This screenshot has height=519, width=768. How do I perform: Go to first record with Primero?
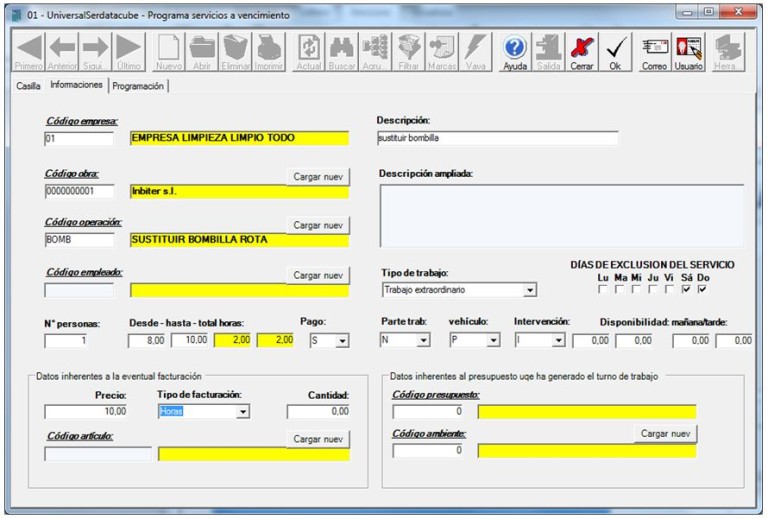[28, 52]
